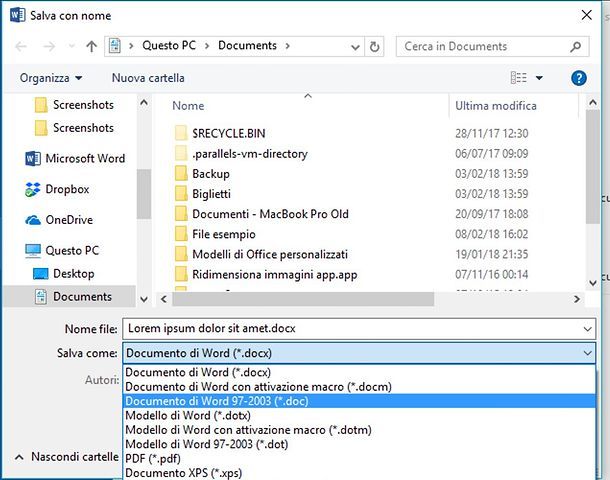The image size is (610, 480).
Task: Go up one folder level
Action: [91, 46]
